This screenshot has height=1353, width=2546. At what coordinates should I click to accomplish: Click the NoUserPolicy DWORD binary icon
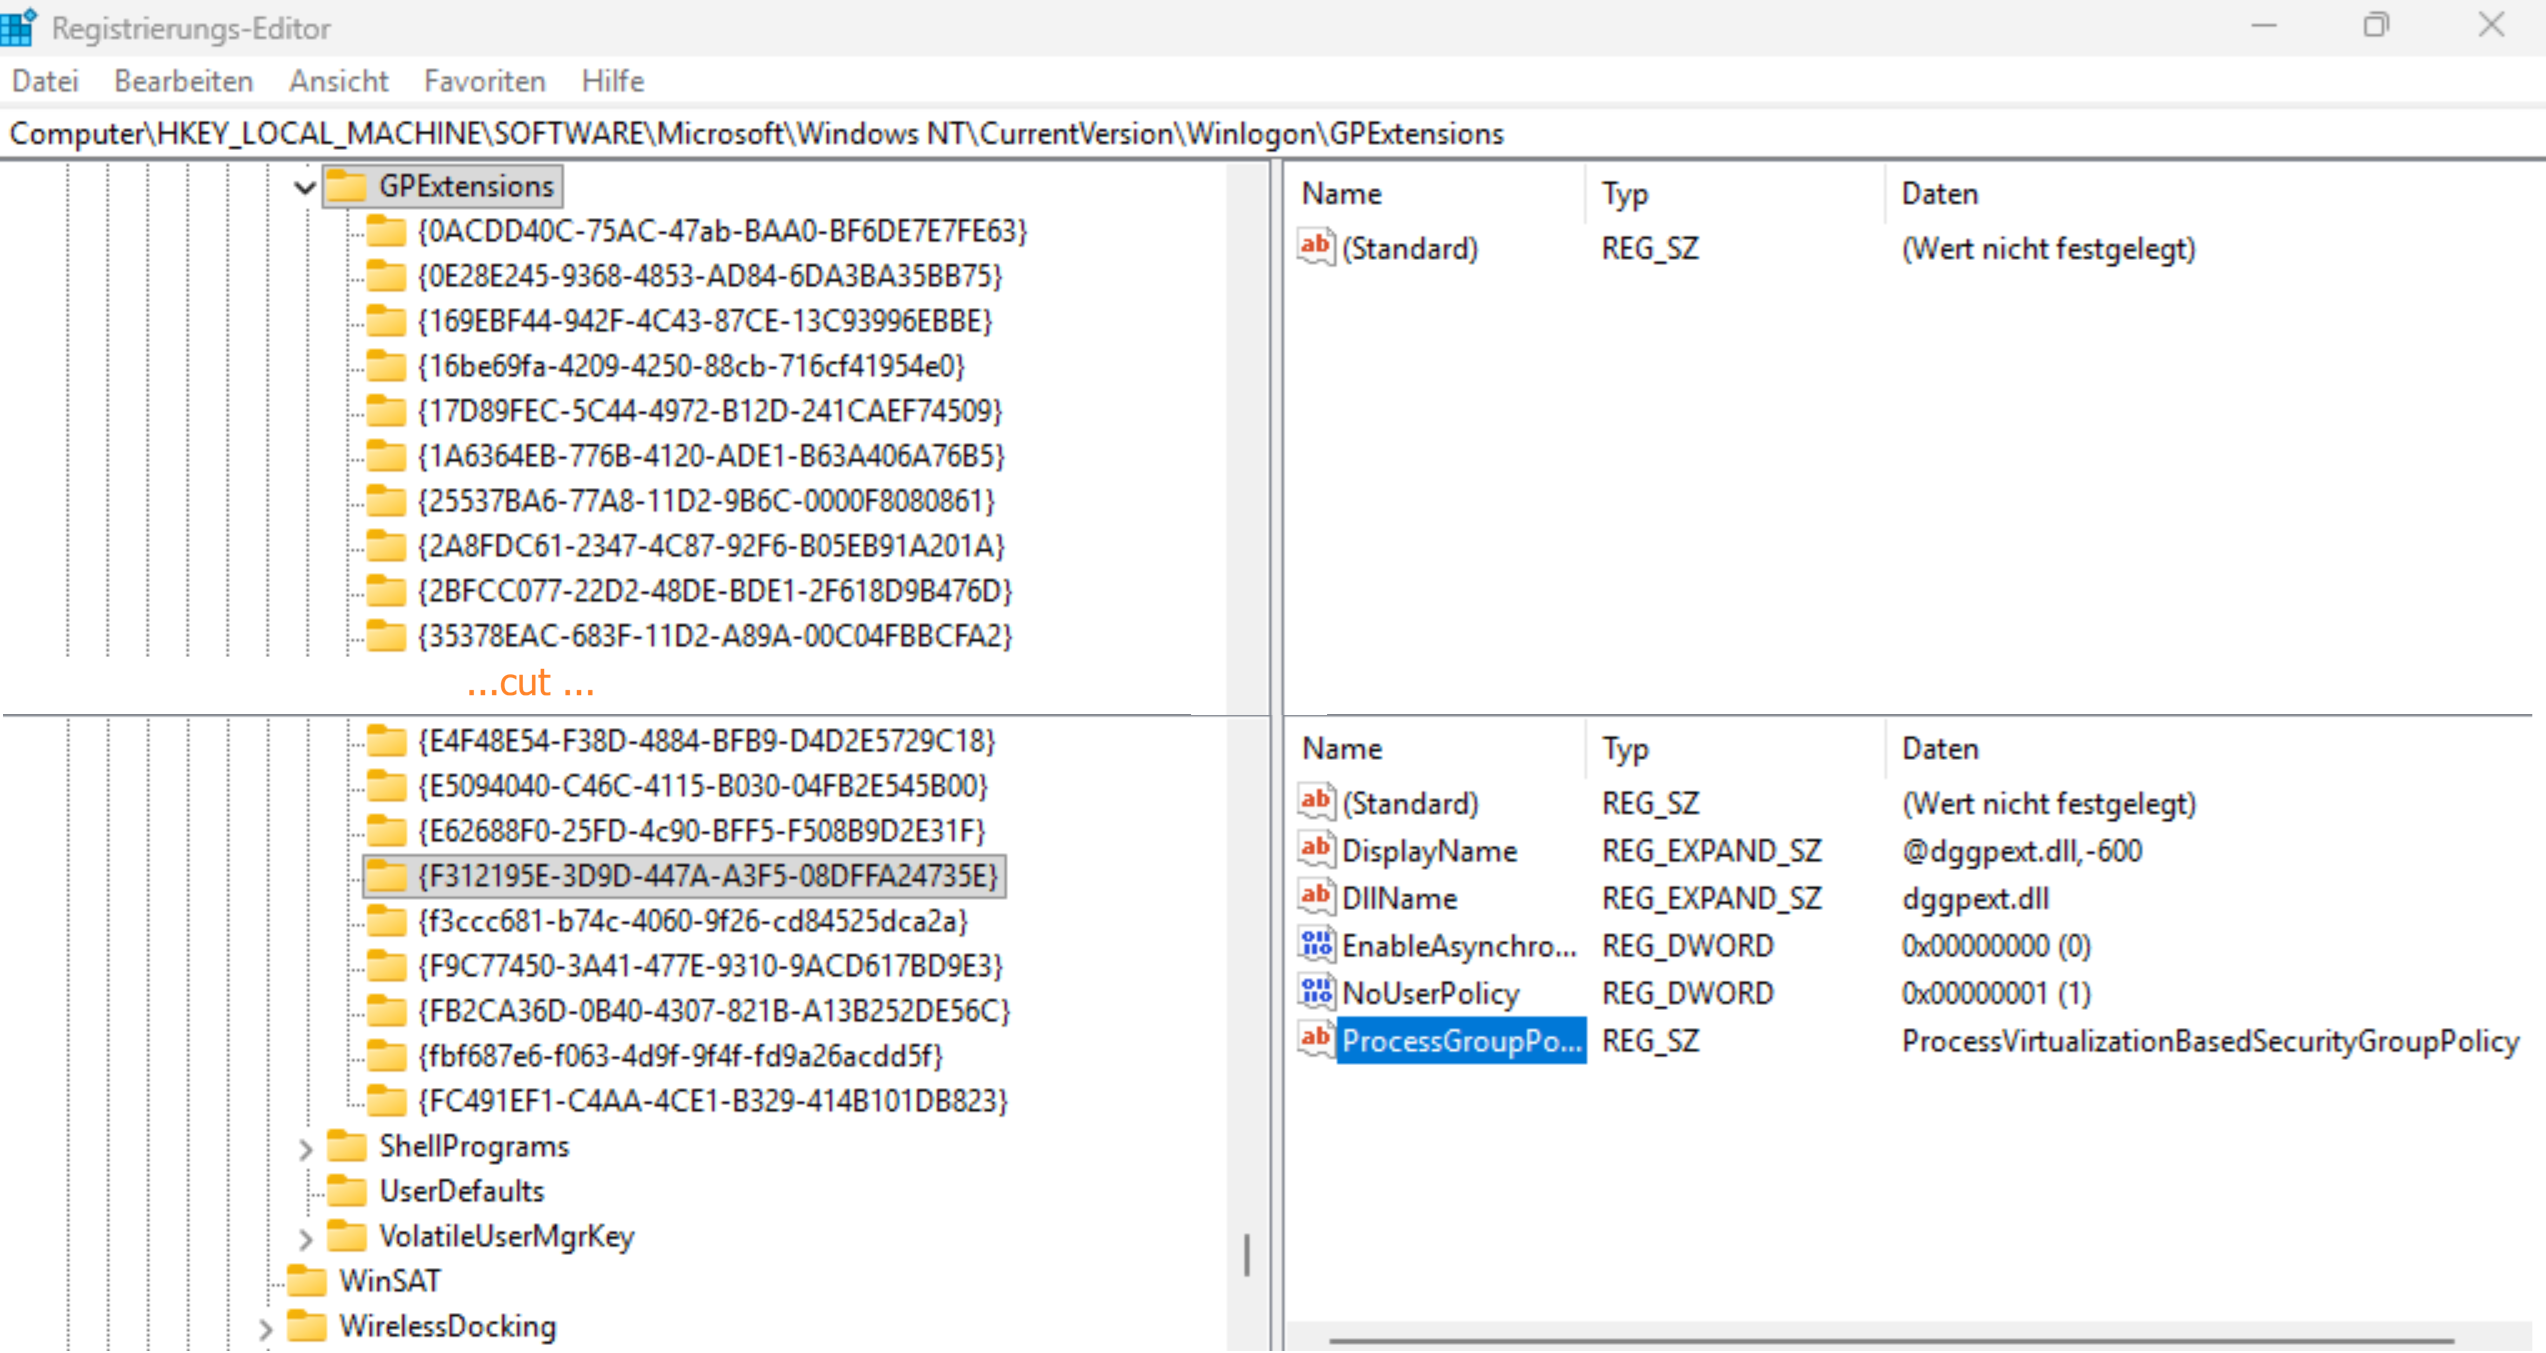point(1315,992)
